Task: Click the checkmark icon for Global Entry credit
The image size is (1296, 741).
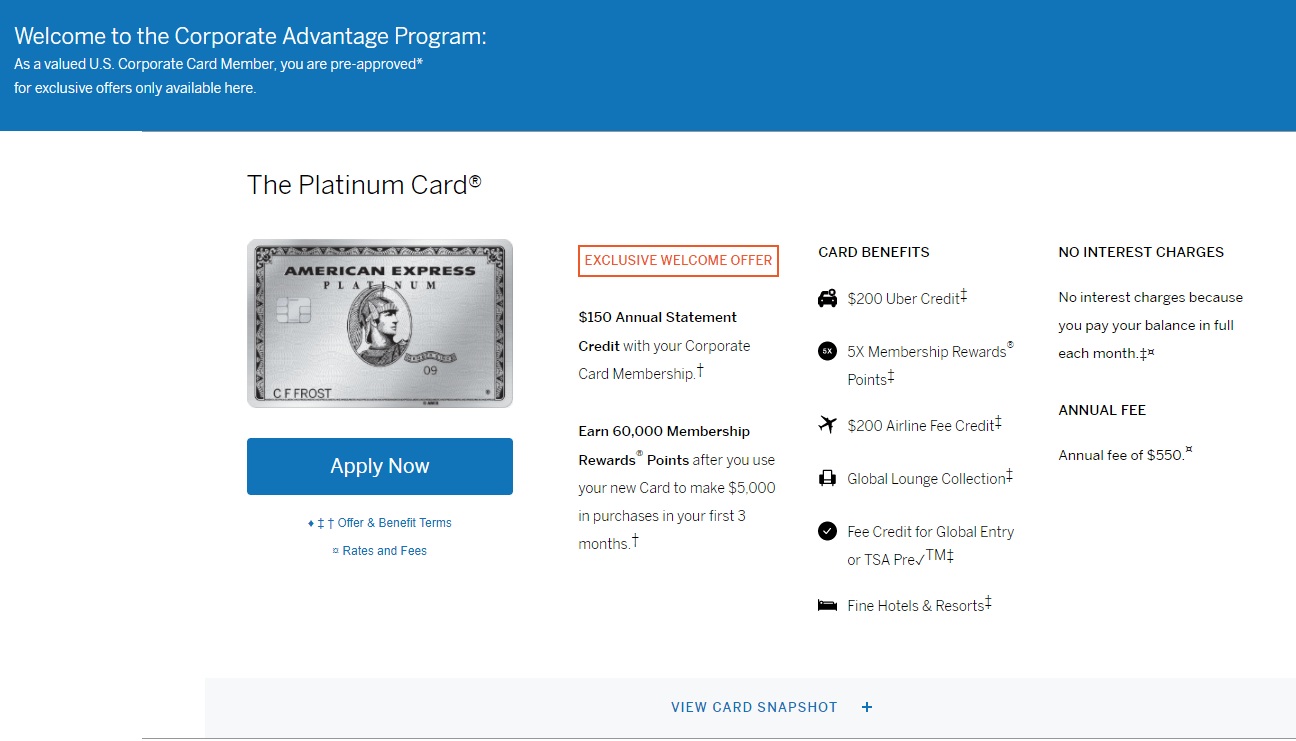Action: coord(827,531)
